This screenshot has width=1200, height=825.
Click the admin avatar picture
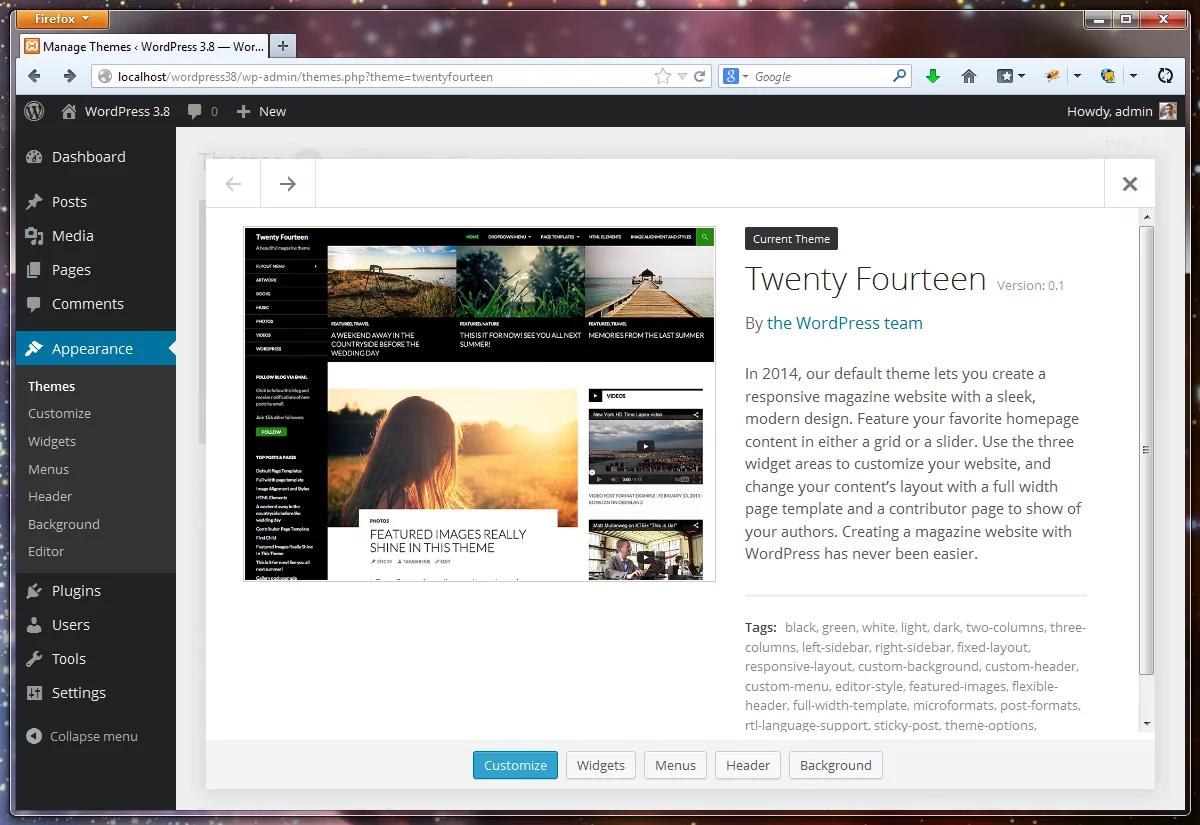(x=1168, y=111)
